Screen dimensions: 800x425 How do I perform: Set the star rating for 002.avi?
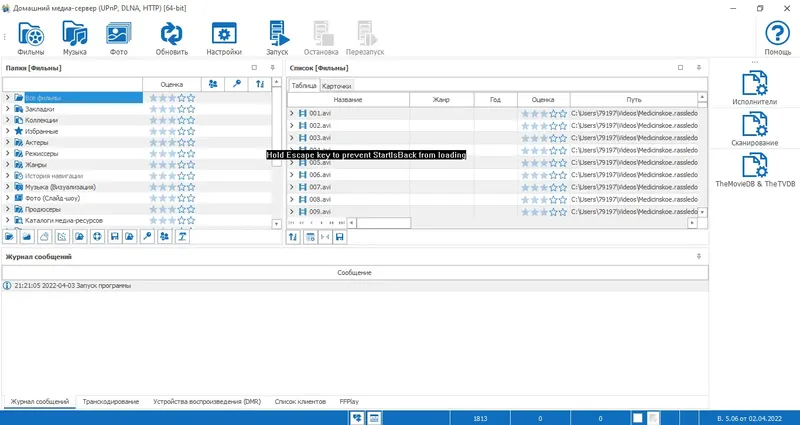pyautogui.click(x=543, y=126)
